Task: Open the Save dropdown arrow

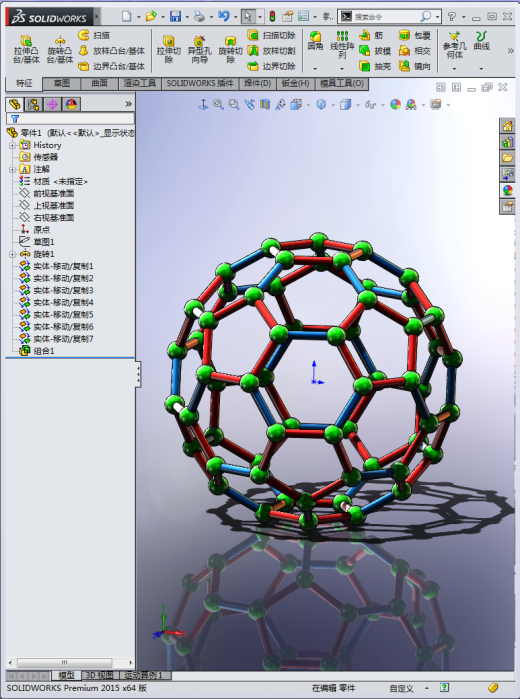Action: (186, 17)
